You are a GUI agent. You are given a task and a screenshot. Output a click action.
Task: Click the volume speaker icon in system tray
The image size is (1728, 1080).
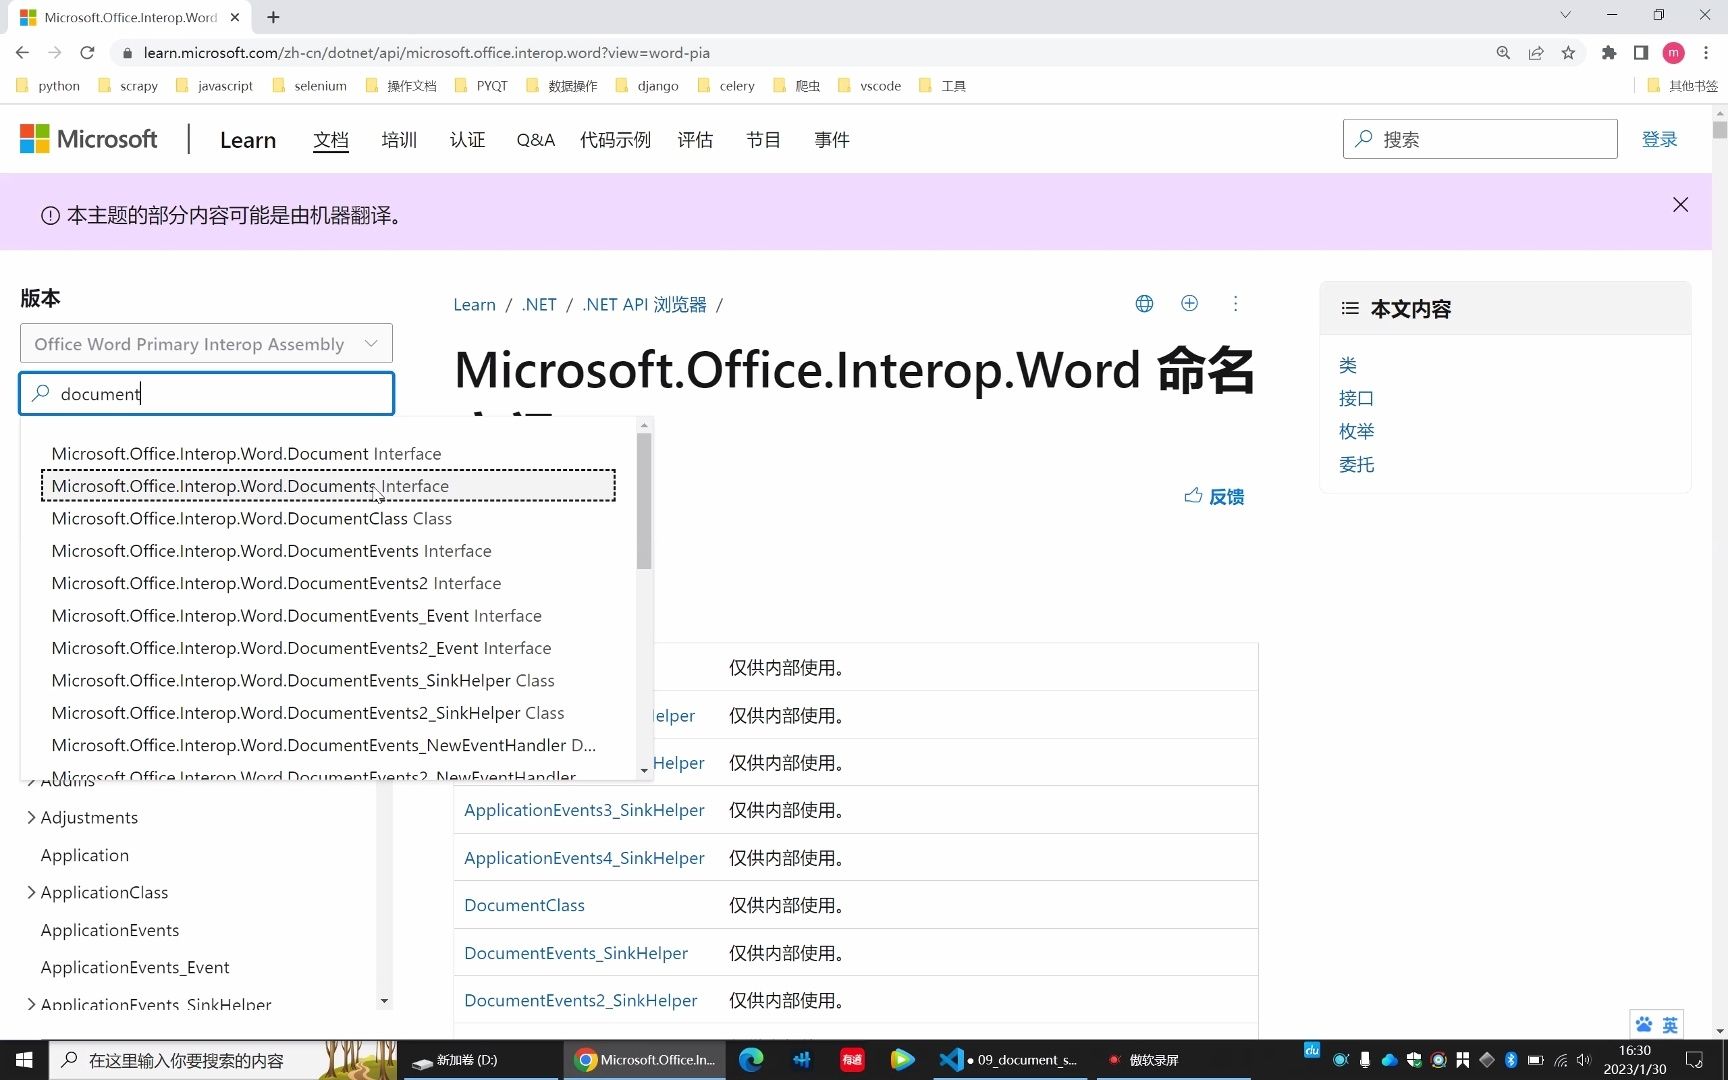(1584, 1060)
